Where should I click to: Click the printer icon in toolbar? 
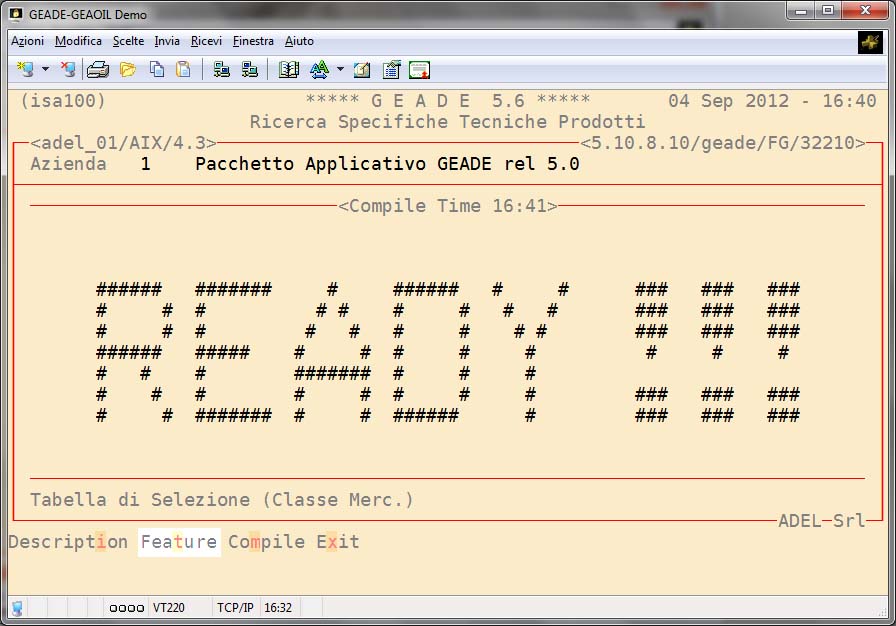[x=97, y=70]
